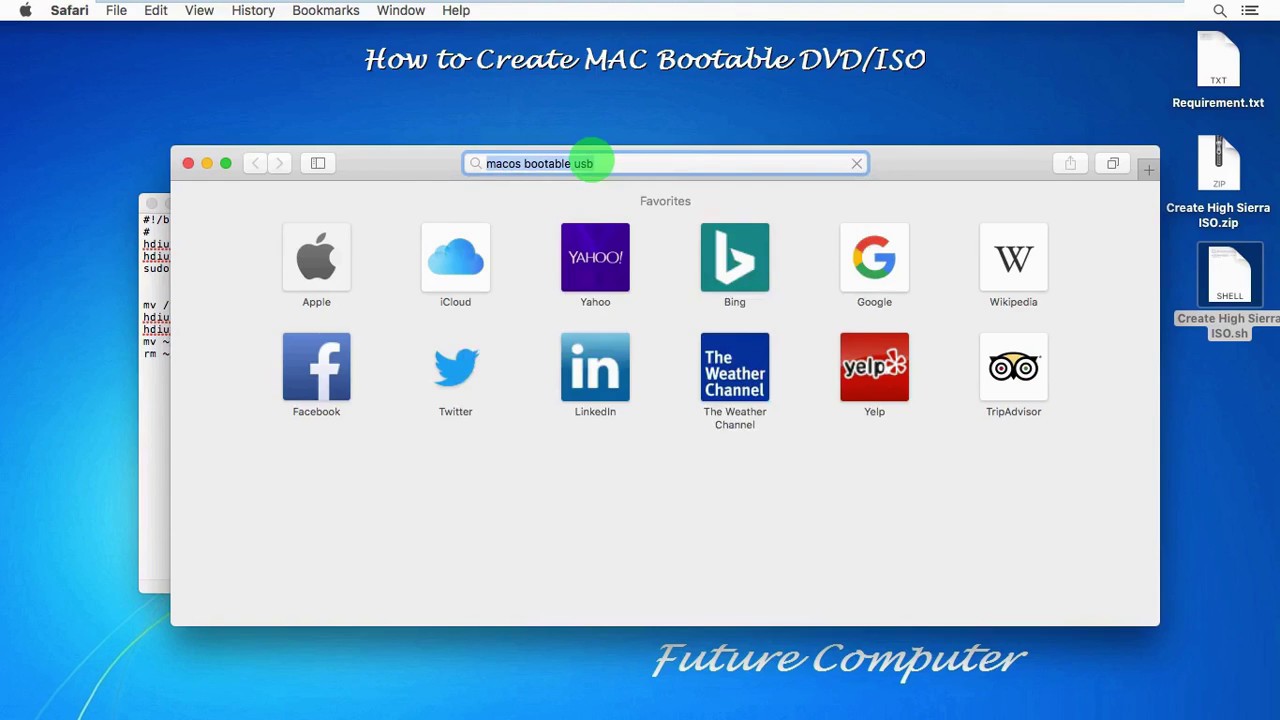Screen dimensions: 1280x720
Task: Open the Apple favorite
Action: click(x=316, y=258)
